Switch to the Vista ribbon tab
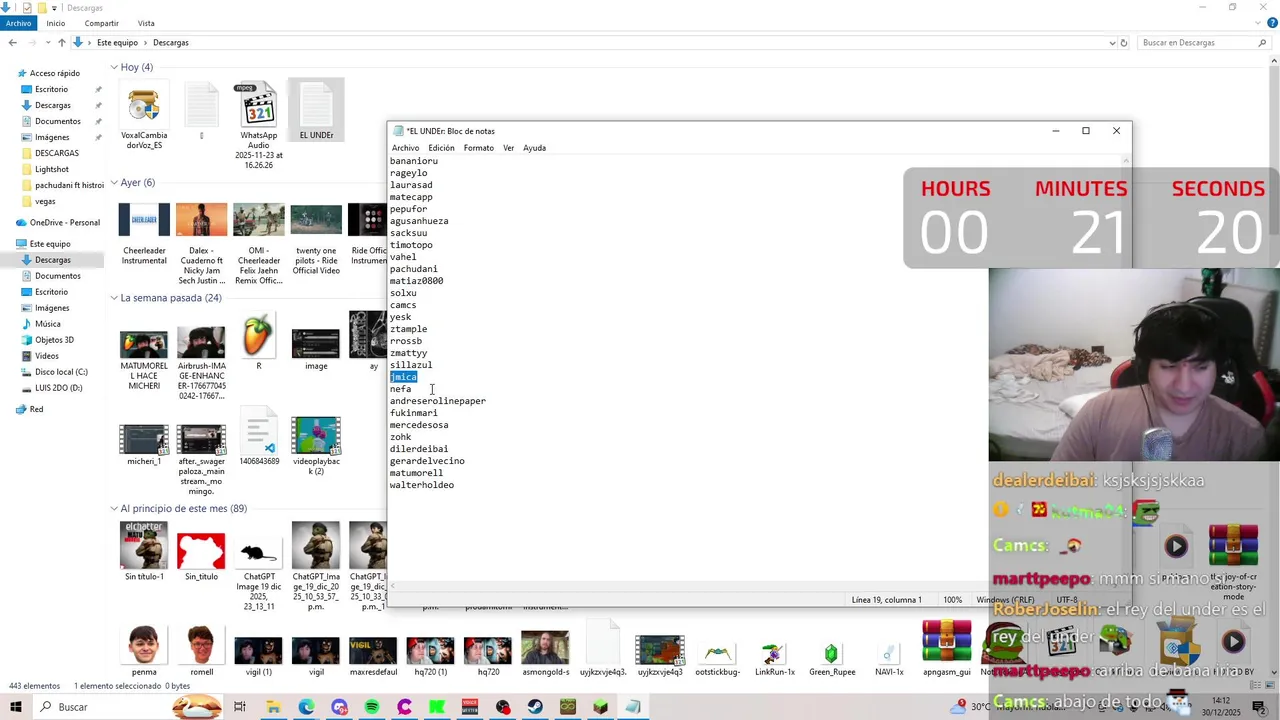Screen dimensions: 1280x720 pyautogui.click(x=146, y=23)
